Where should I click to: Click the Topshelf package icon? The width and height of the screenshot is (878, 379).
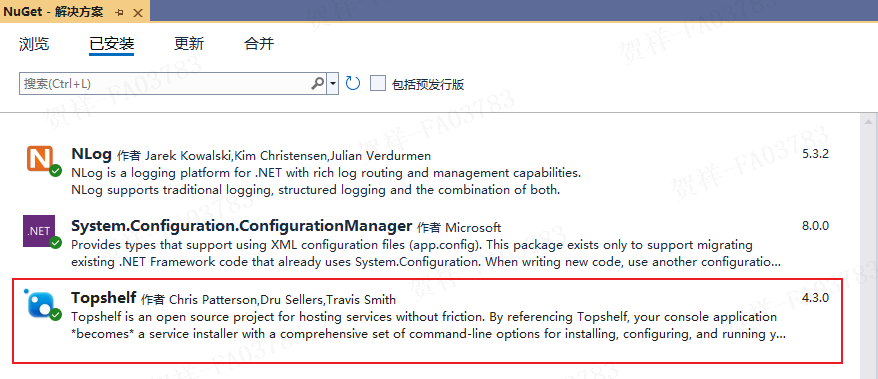pyautogui.click(x=40, y=303)
